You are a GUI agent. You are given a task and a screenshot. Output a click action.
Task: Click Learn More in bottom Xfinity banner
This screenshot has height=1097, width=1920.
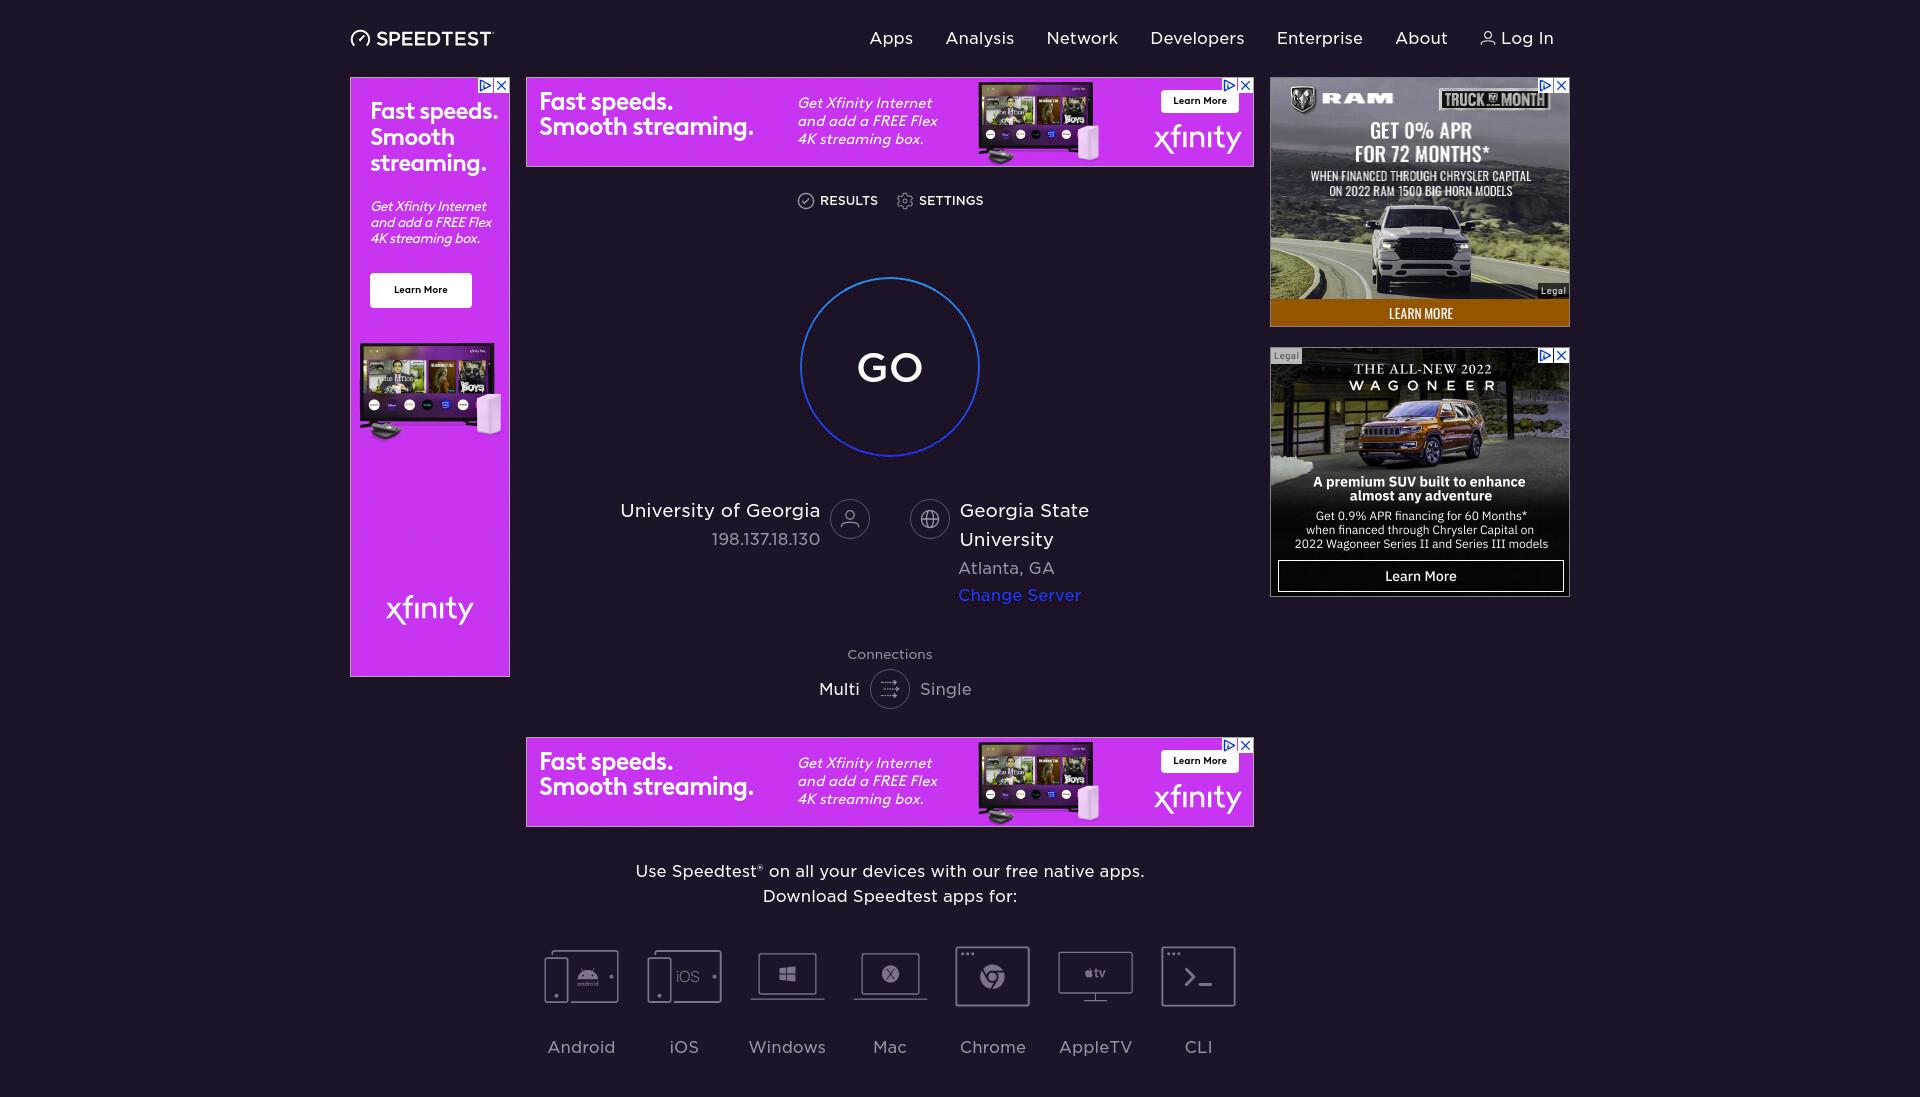1200,761
